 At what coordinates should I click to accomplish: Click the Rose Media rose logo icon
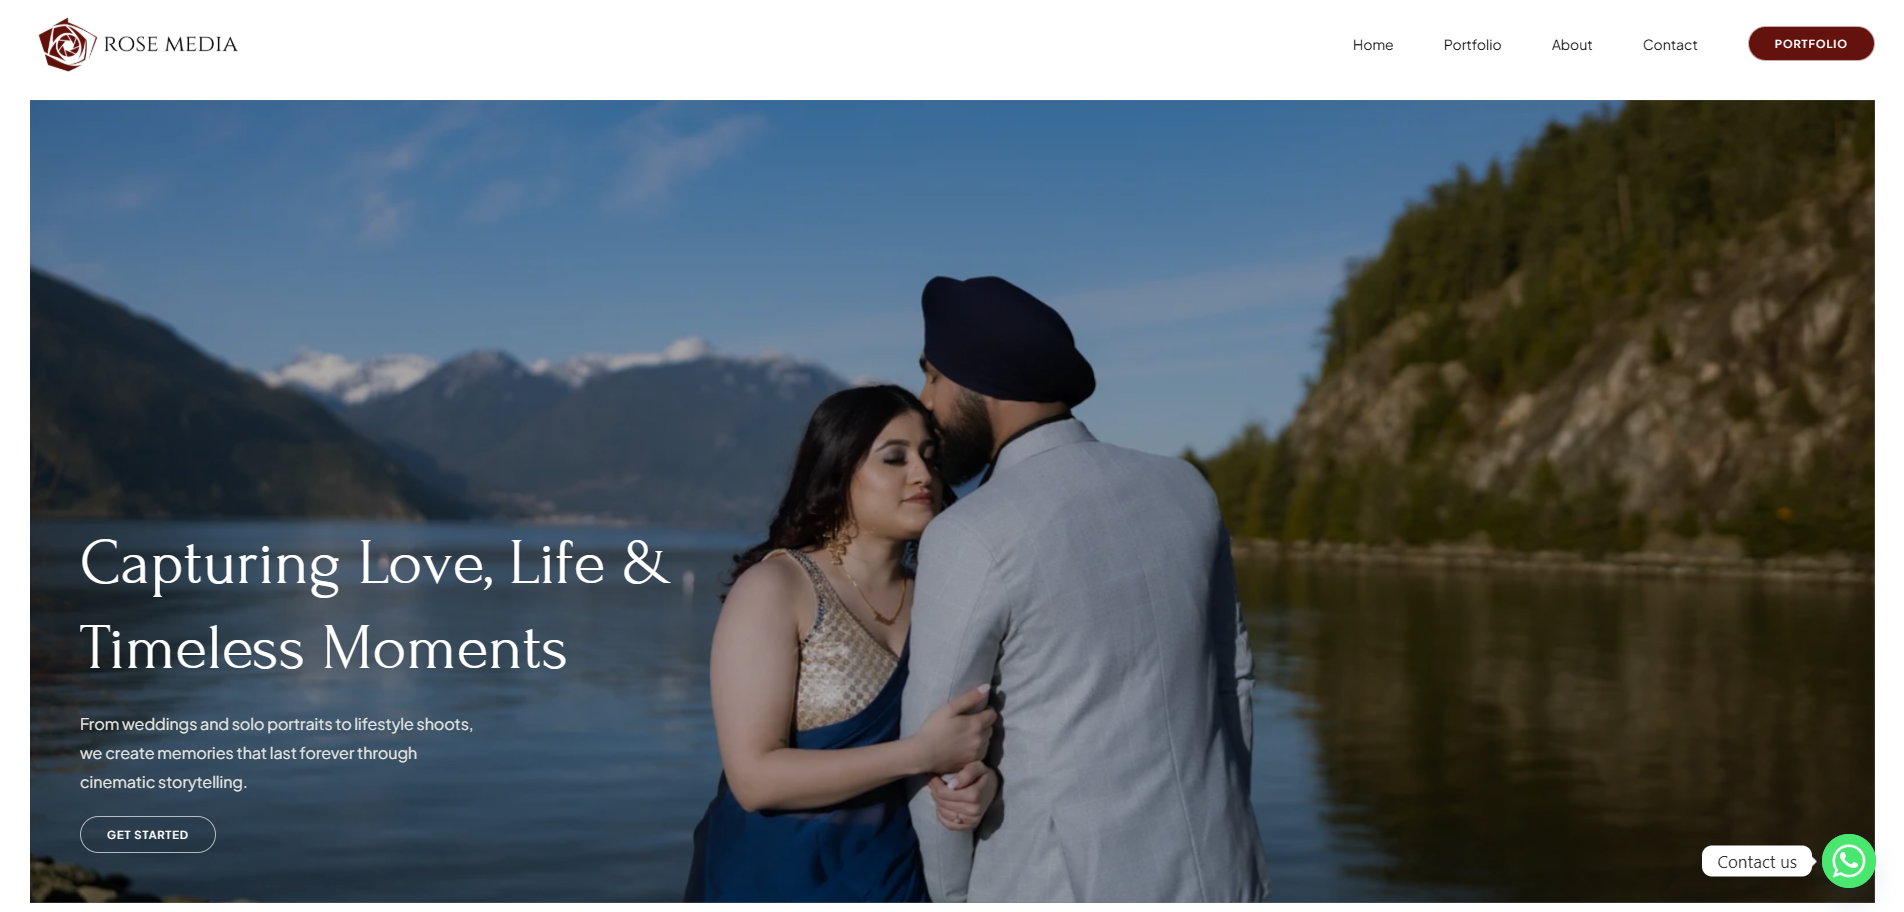tap(66, 45)
